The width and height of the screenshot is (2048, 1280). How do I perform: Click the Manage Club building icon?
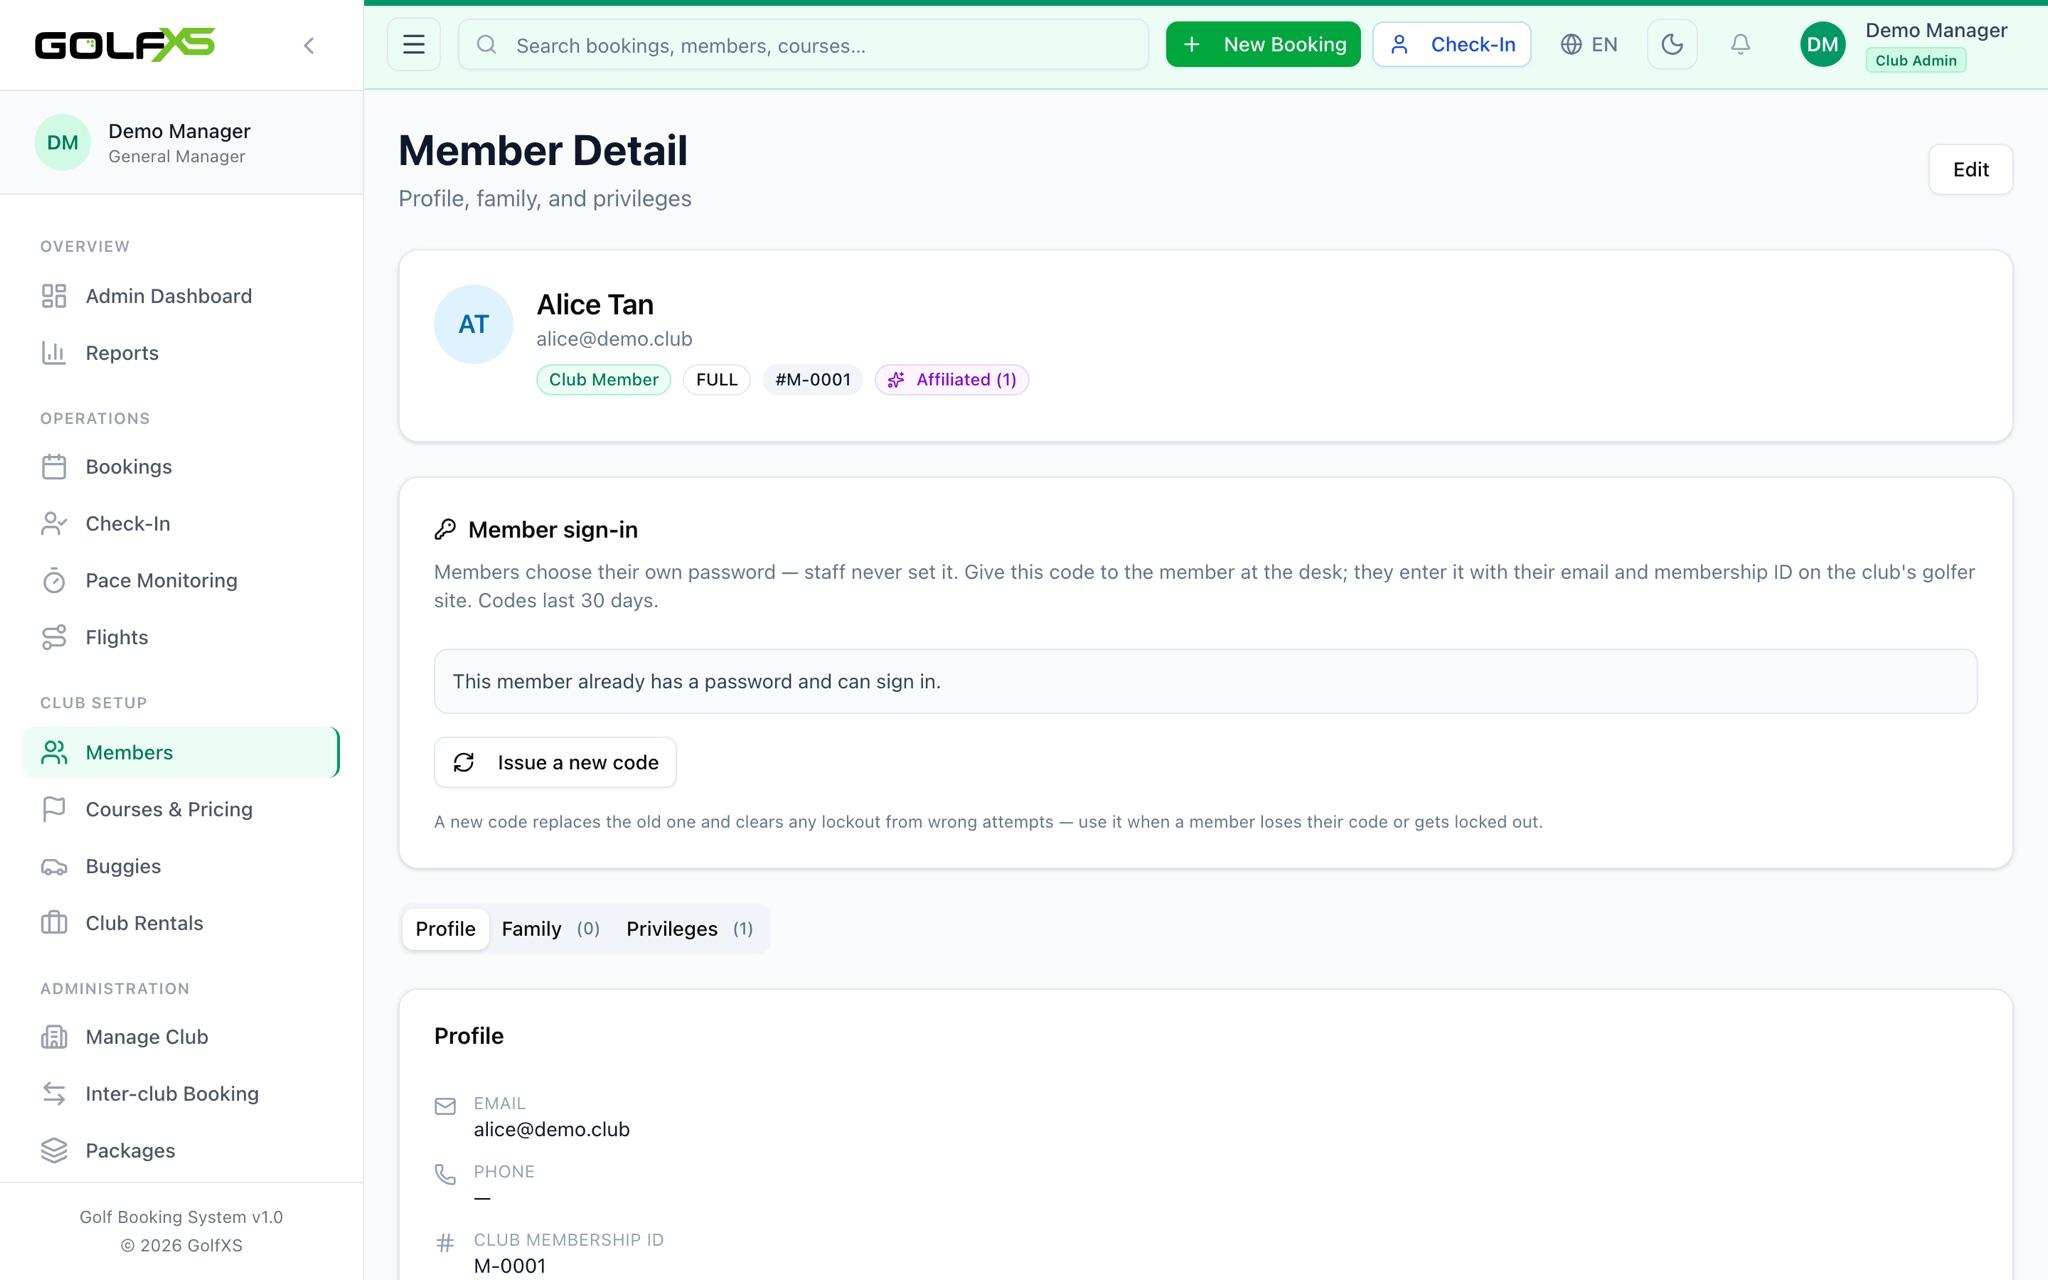coord(54,1038)
